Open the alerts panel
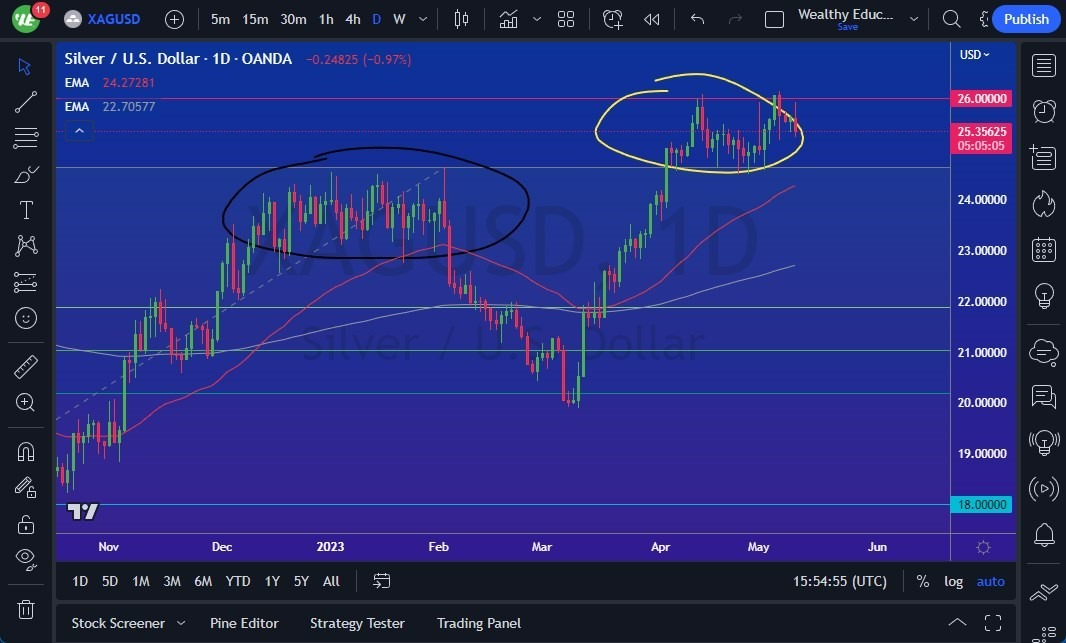This screenshot has height=643, width=1066. (1044, 111)
